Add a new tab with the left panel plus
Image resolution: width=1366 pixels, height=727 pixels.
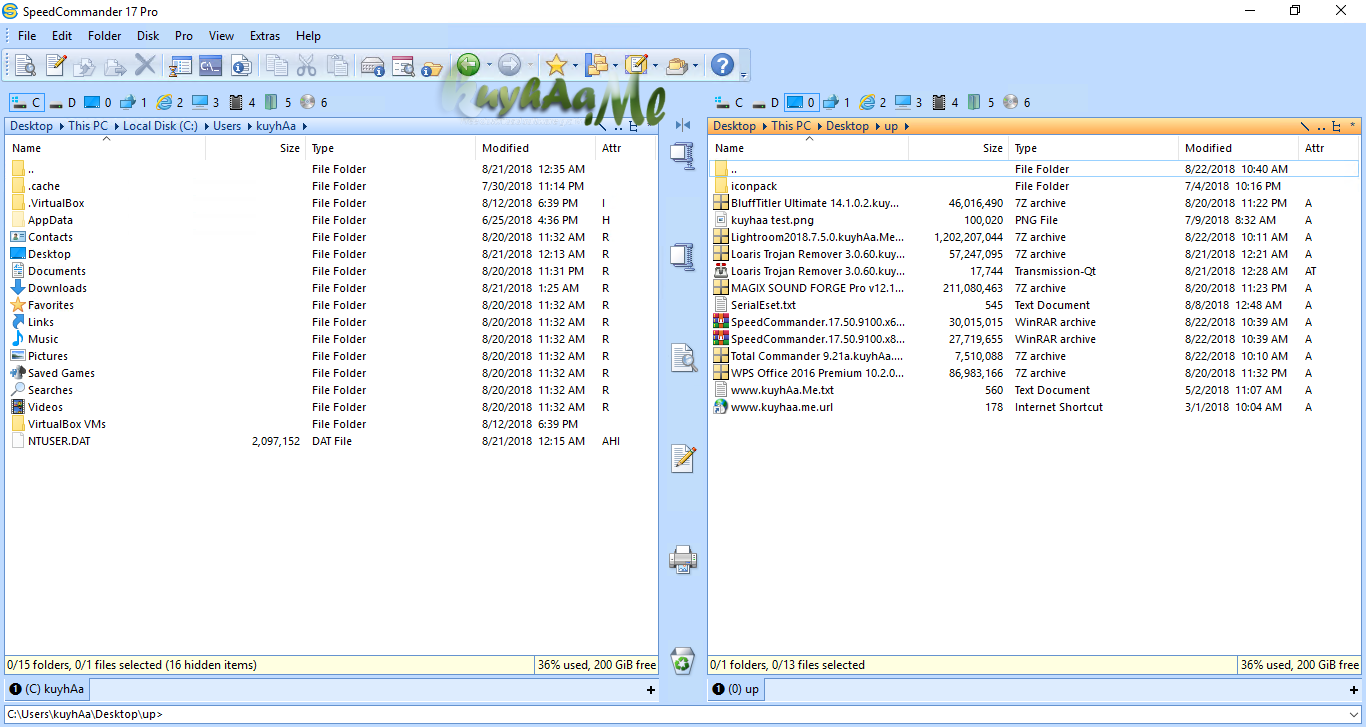click(x=651, y=690)
